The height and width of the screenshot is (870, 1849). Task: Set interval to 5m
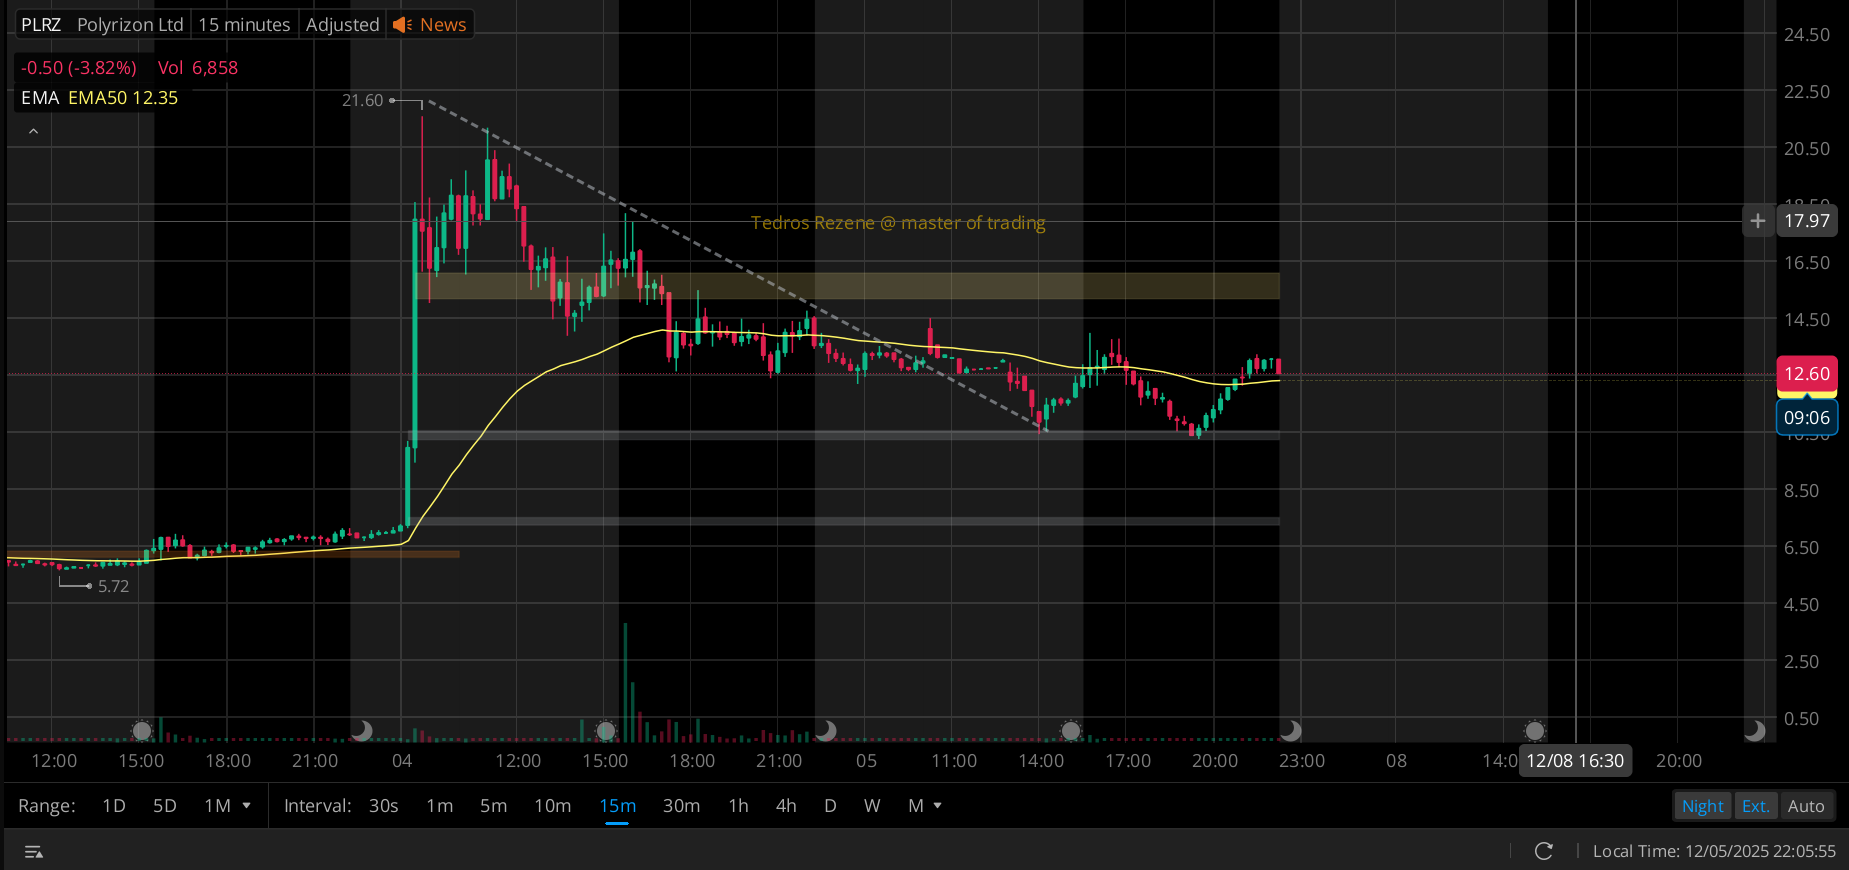tap(494, 806)
